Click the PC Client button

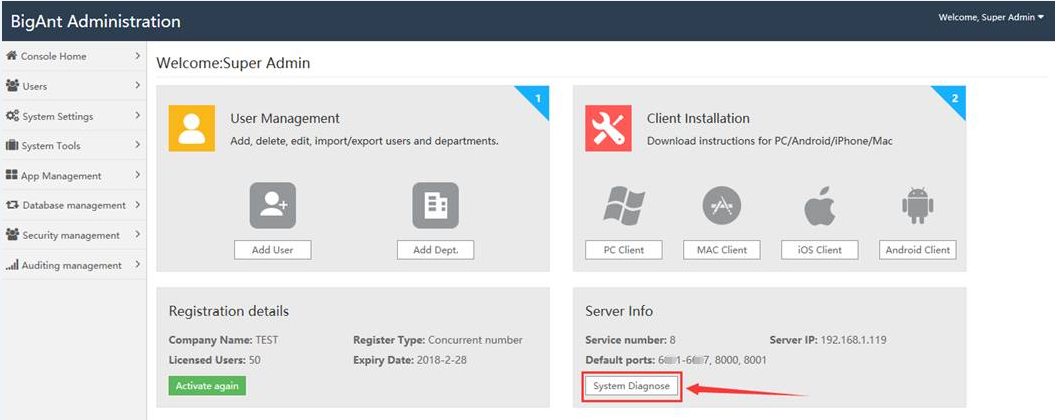pos(624,250)
